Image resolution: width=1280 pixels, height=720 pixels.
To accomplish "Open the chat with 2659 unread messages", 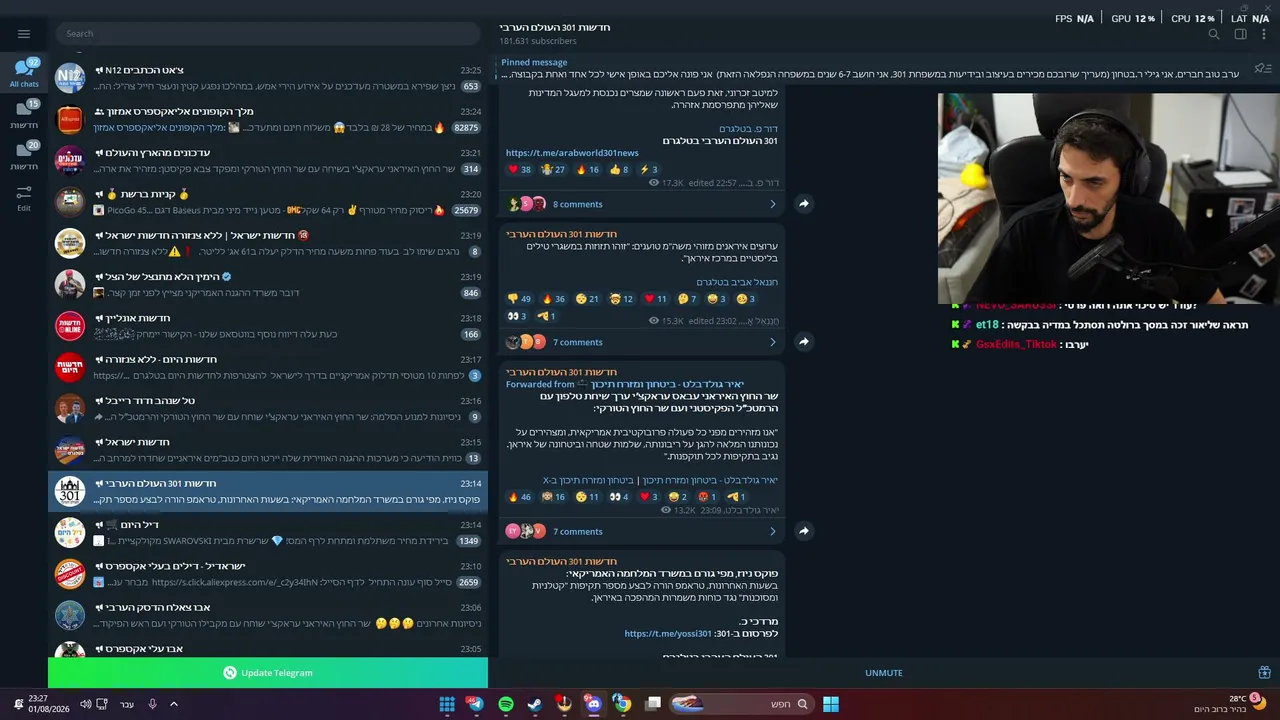I will point(268,574).
